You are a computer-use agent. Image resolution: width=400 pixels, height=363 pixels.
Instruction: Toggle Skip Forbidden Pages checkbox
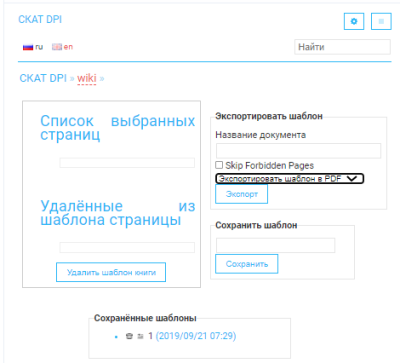tap(219, 165)
